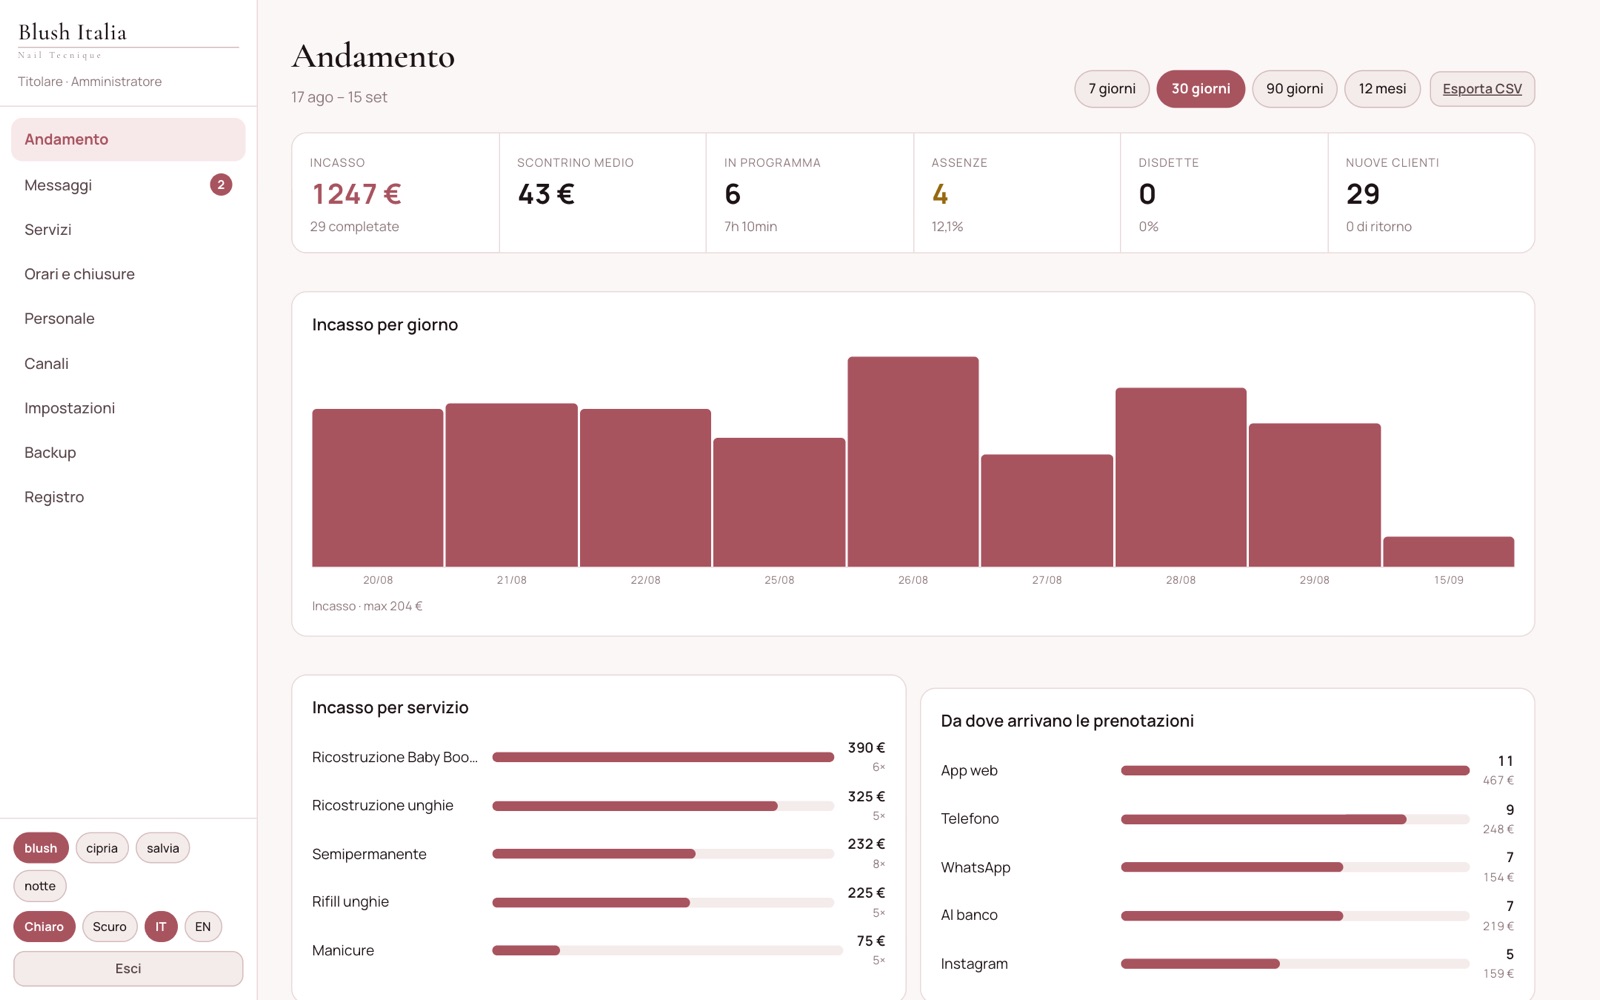Open Orari e chiusure
Viewport: 1600px width, 1000px height.
pyautogui.click(x=128, y=274)
